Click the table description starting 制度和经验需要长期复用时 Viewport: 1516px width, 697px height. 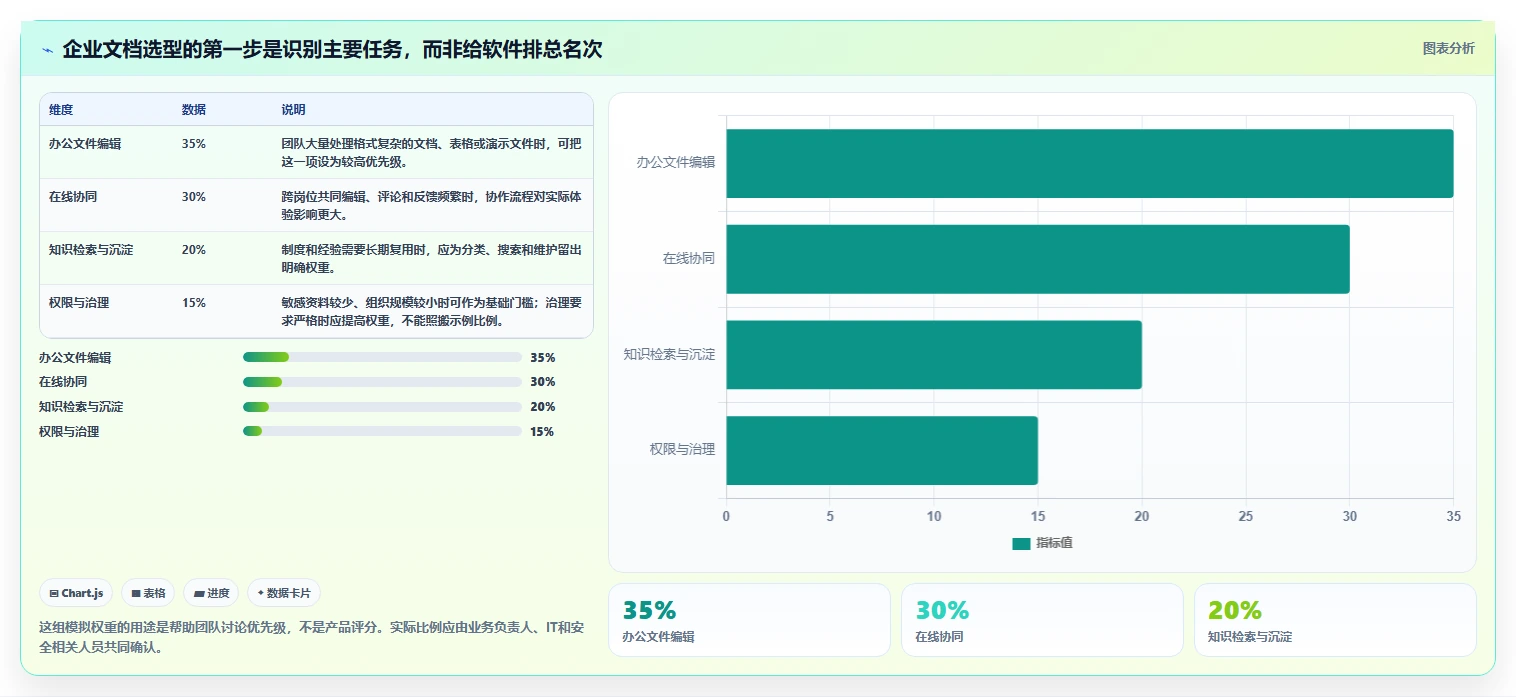tap(431, 258)
